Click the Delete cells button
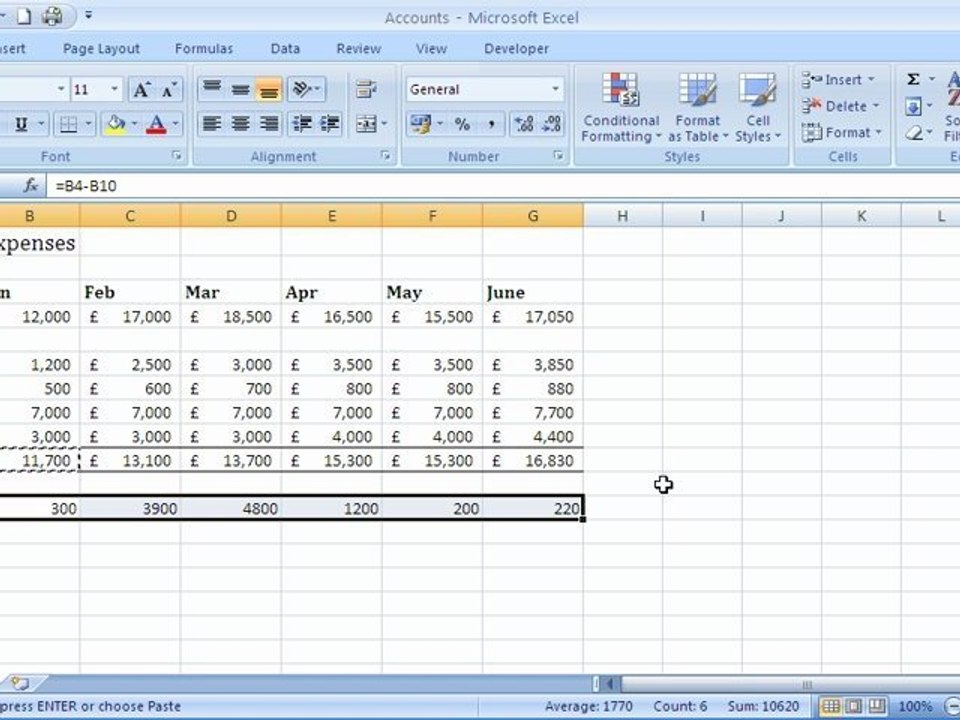 click(x=841, y=106)
